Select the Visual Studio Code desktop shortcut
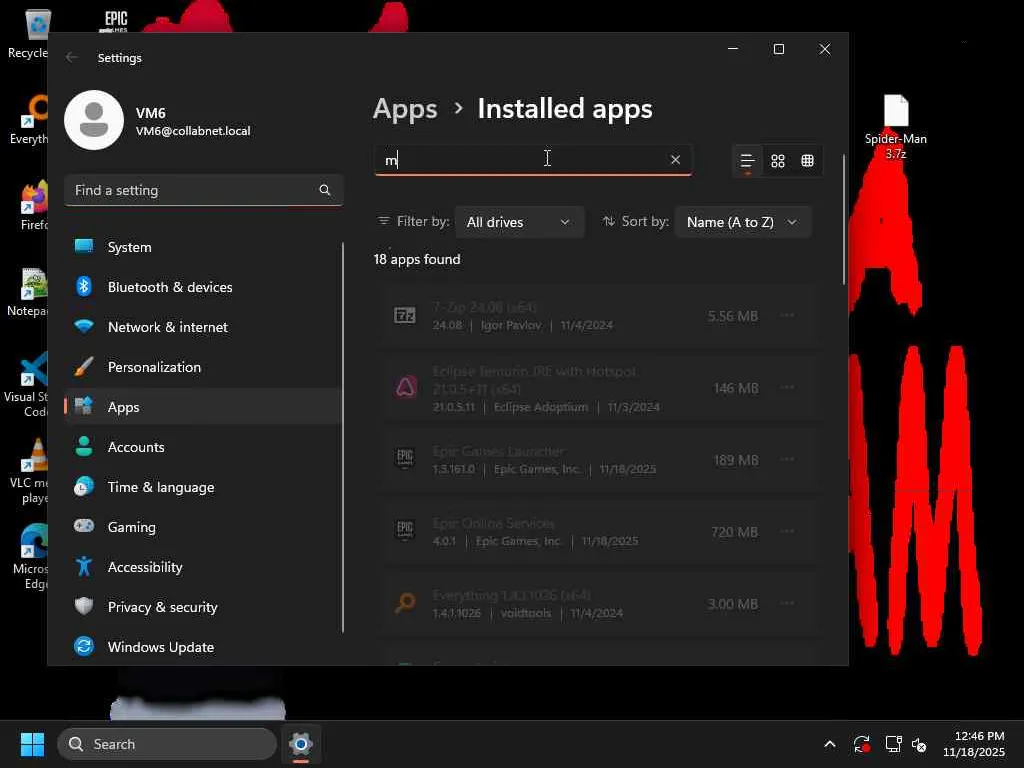This screenshot has height=768, width=1024. point(27,385)
